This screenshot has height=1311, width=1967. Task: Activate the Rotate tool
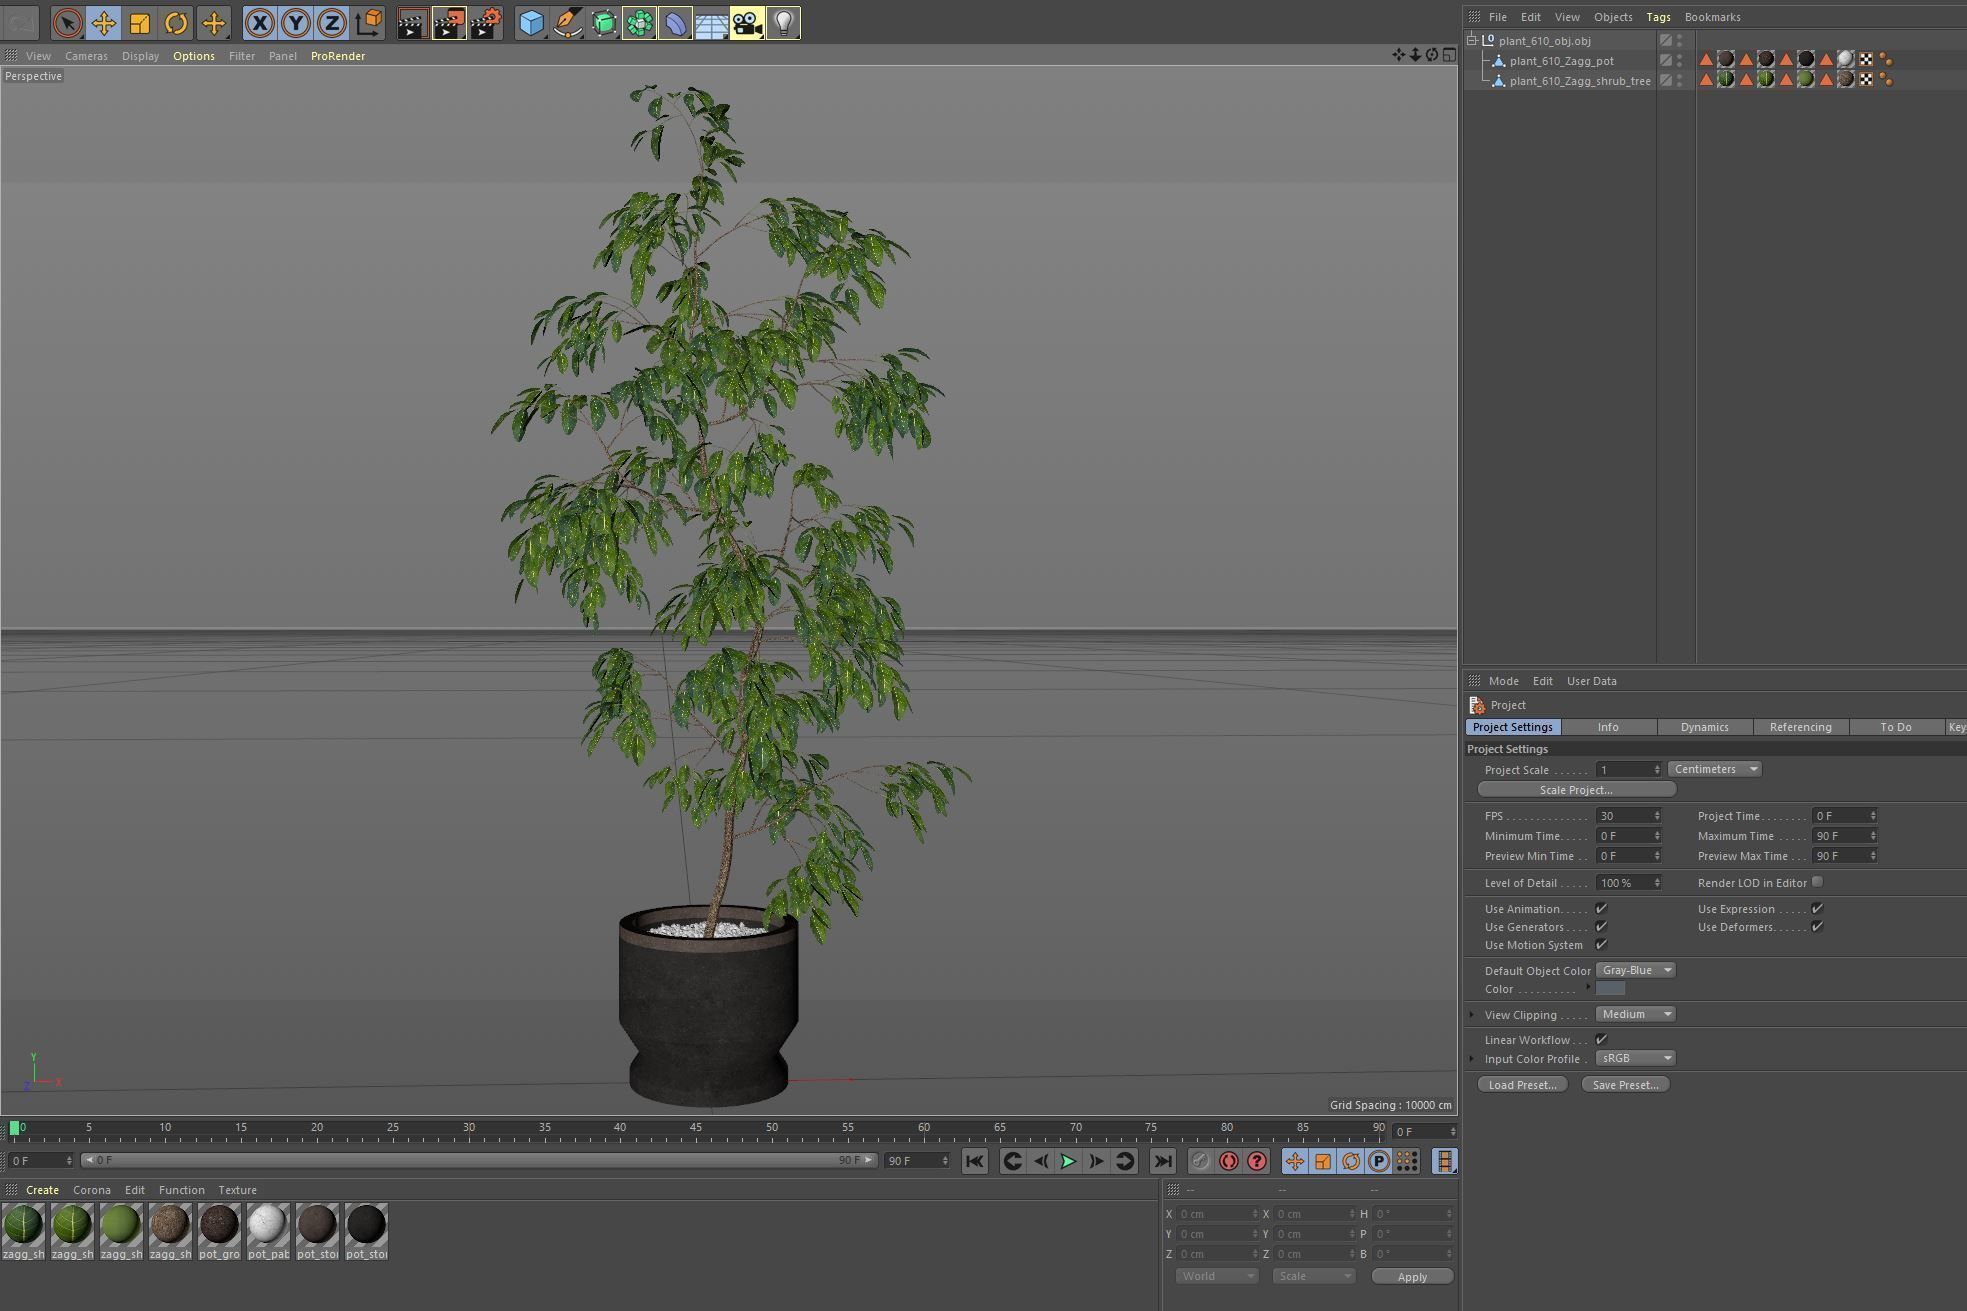(x=176, y=23)
